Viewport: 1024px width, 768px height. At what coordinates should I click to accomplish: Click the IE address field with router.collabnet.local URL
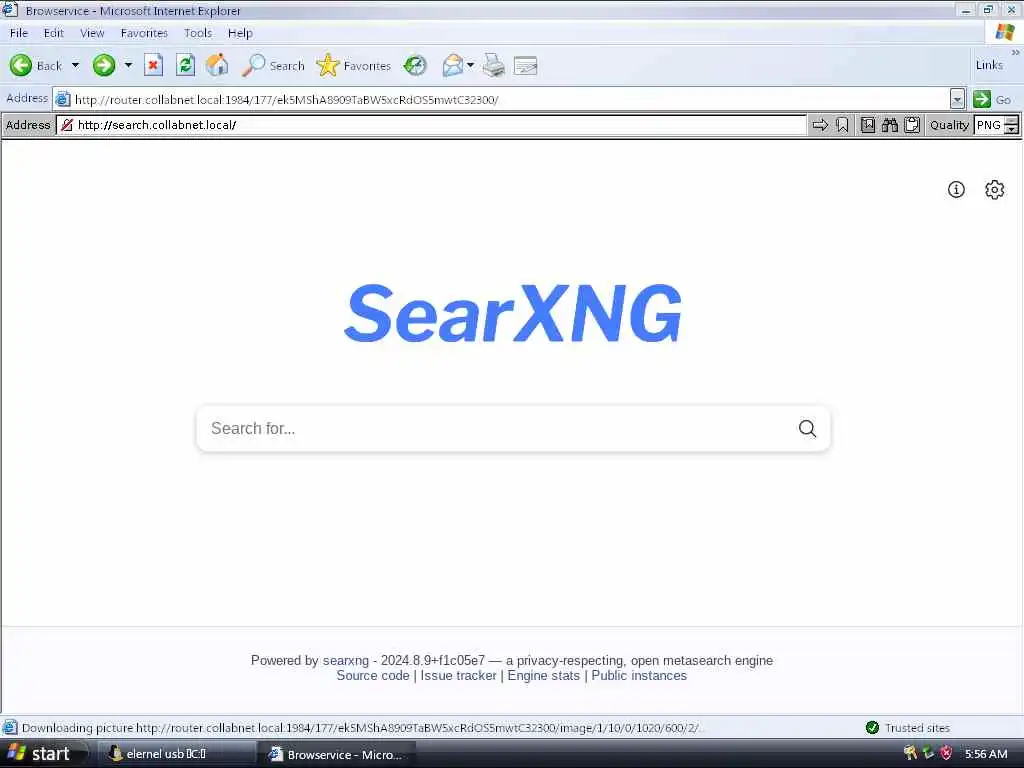502,99
